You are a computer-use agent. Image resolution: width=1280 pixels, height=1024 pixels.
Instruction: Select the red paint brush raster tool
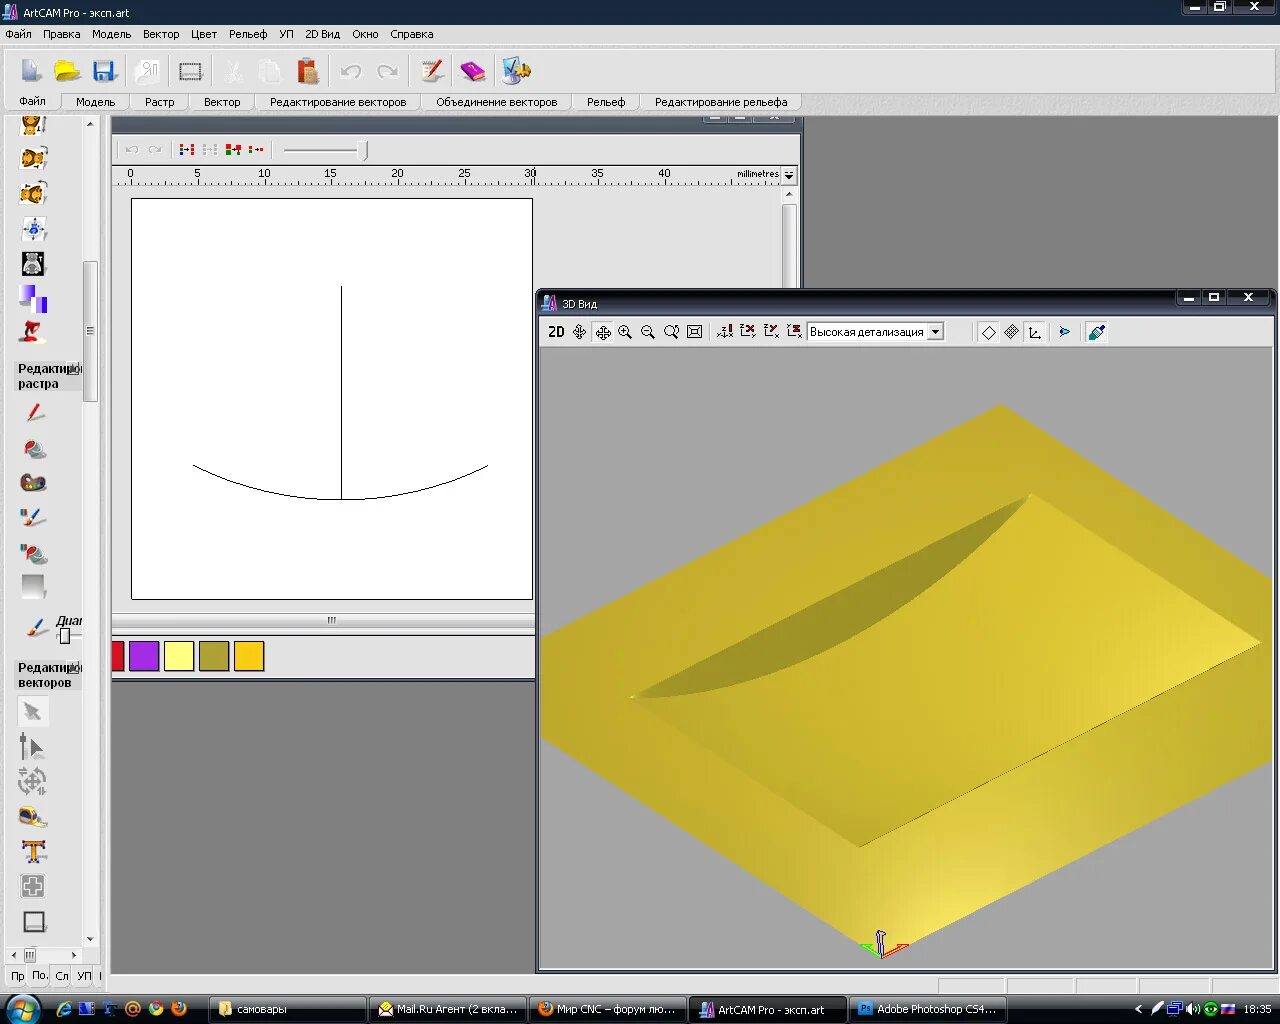[x=34, y=413]
